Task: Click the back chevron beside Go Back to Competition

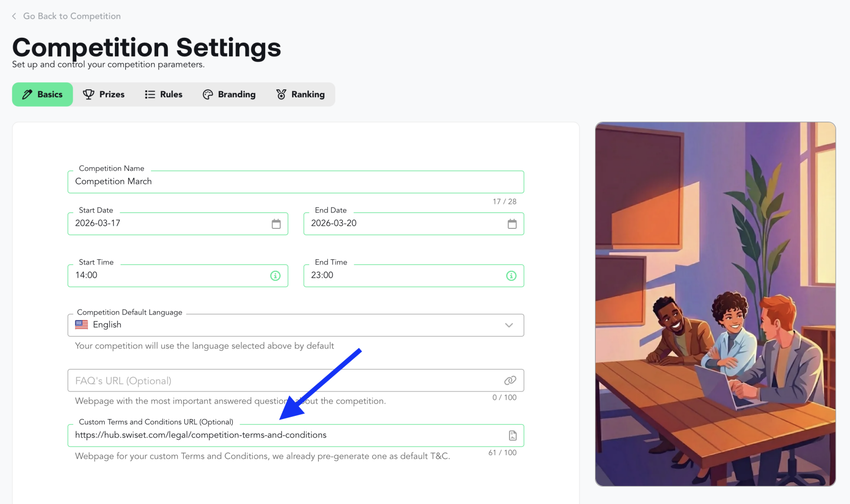Action: [14, 16]
